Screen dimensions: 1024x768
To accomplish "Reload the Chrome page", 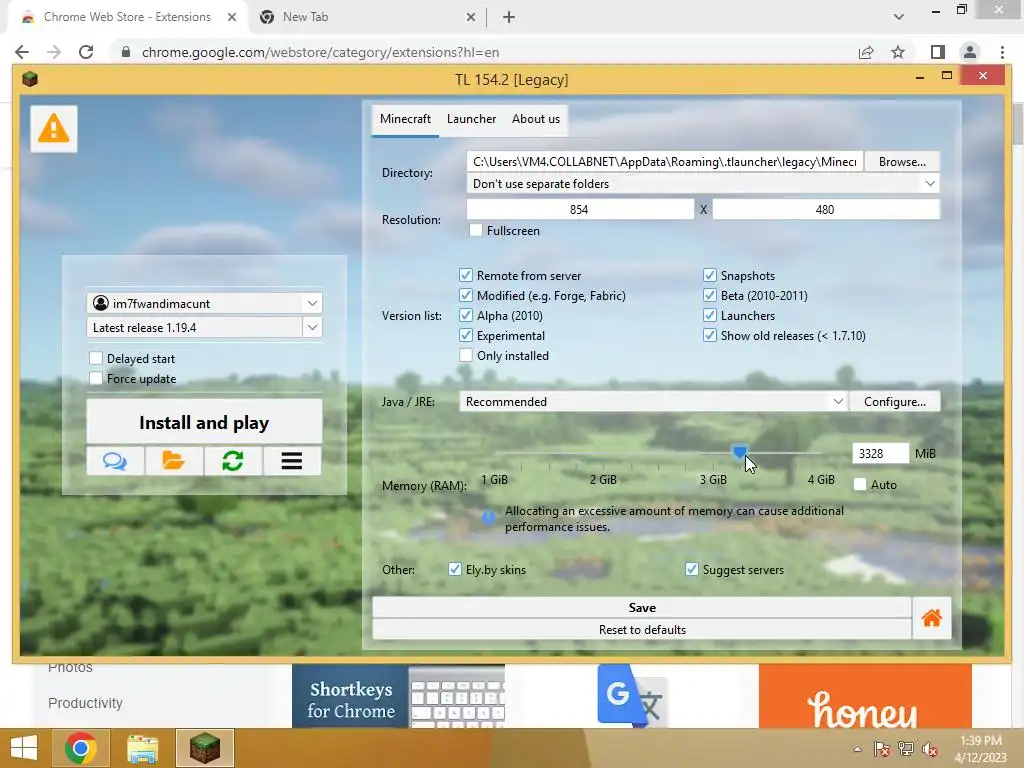I will pos(86,52).
